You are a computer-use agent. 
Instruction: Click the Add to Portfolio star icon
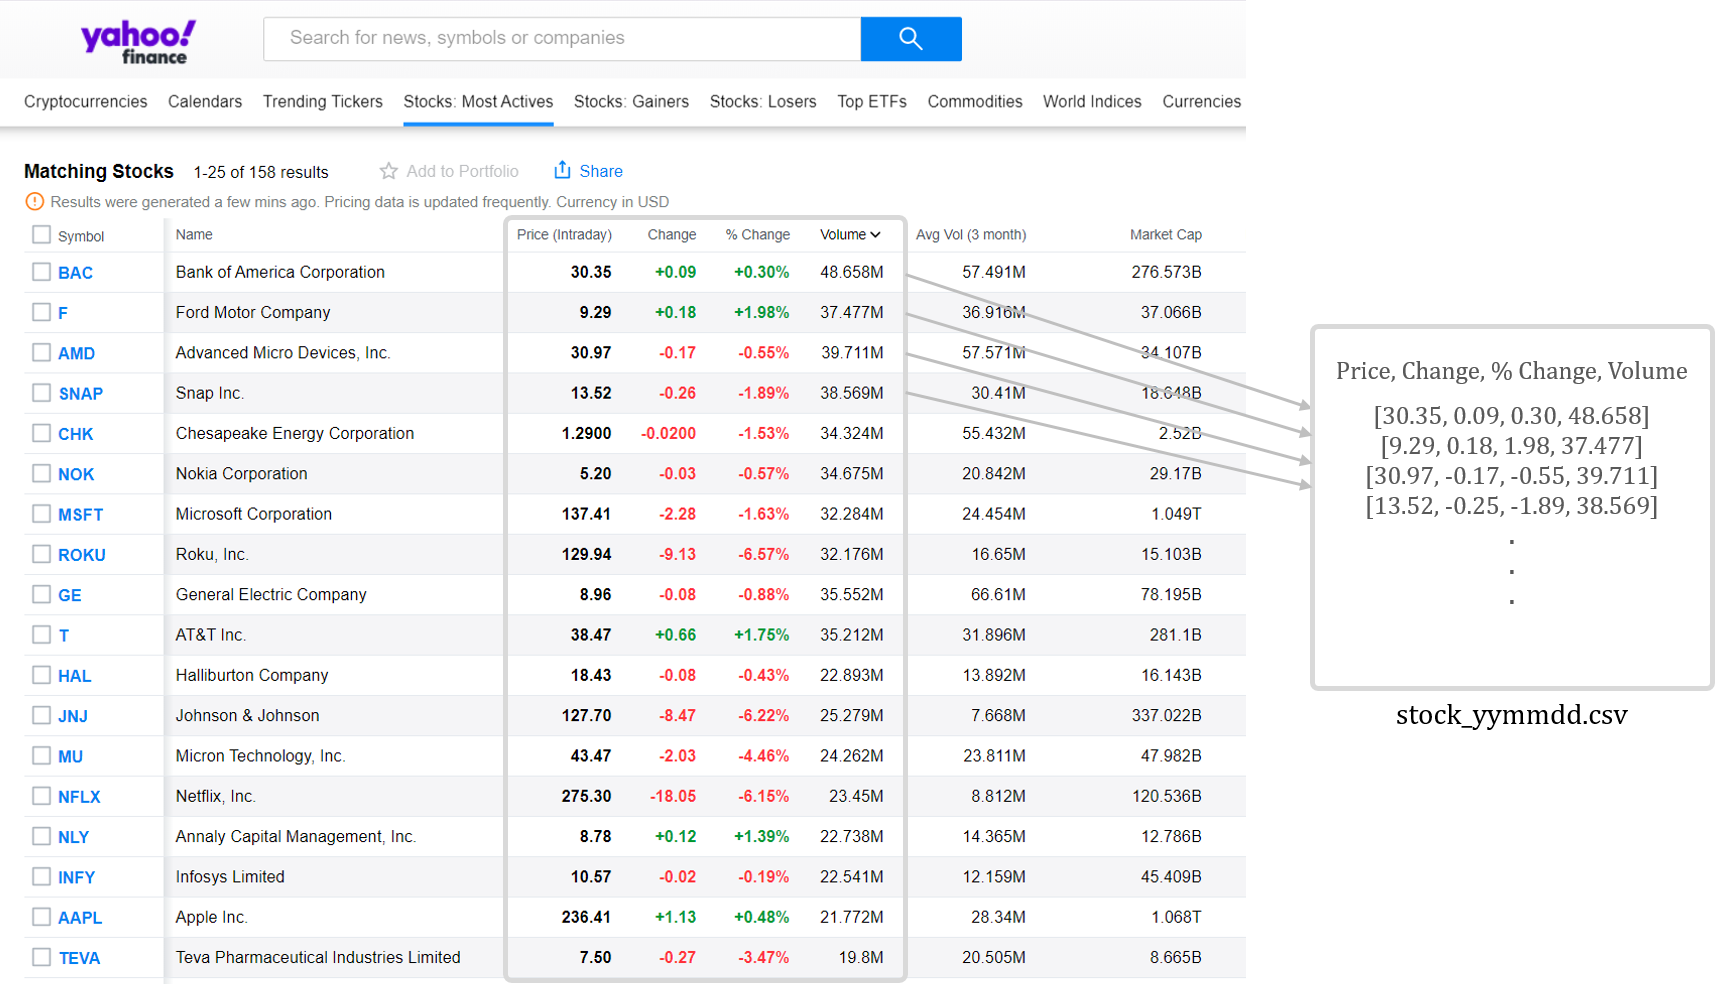tap(389, 171)
